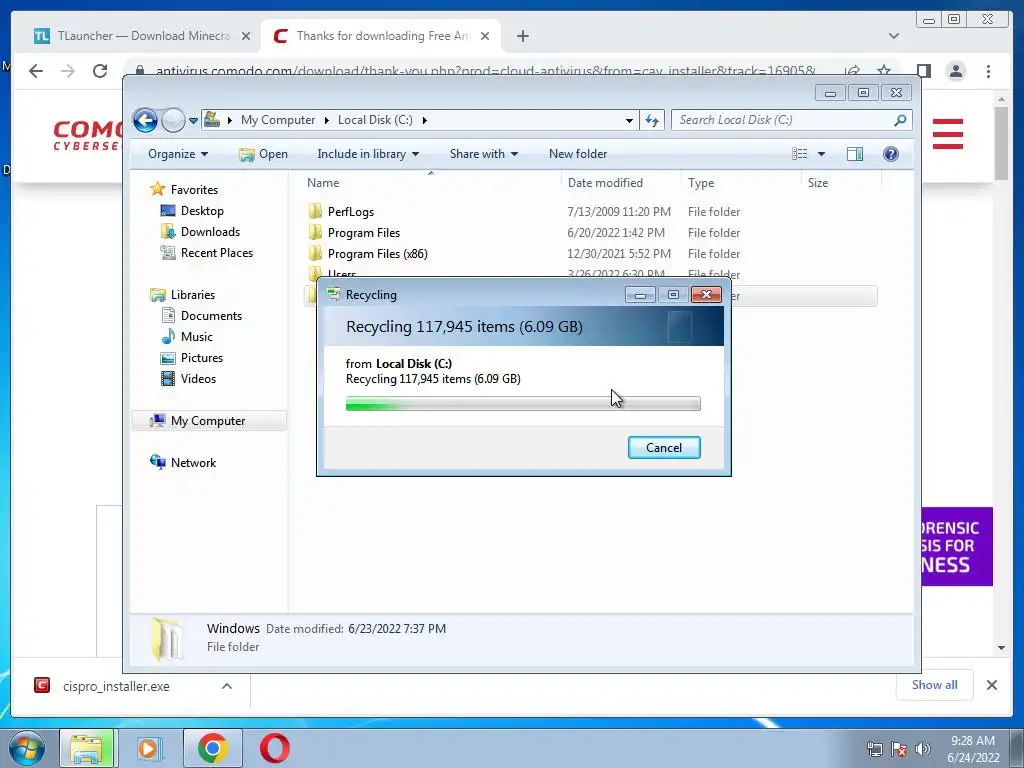Viewport: 1024px width, 768px height.
Task: Open a new browser tab with the plus icon
Action: (x=522, y=36)
